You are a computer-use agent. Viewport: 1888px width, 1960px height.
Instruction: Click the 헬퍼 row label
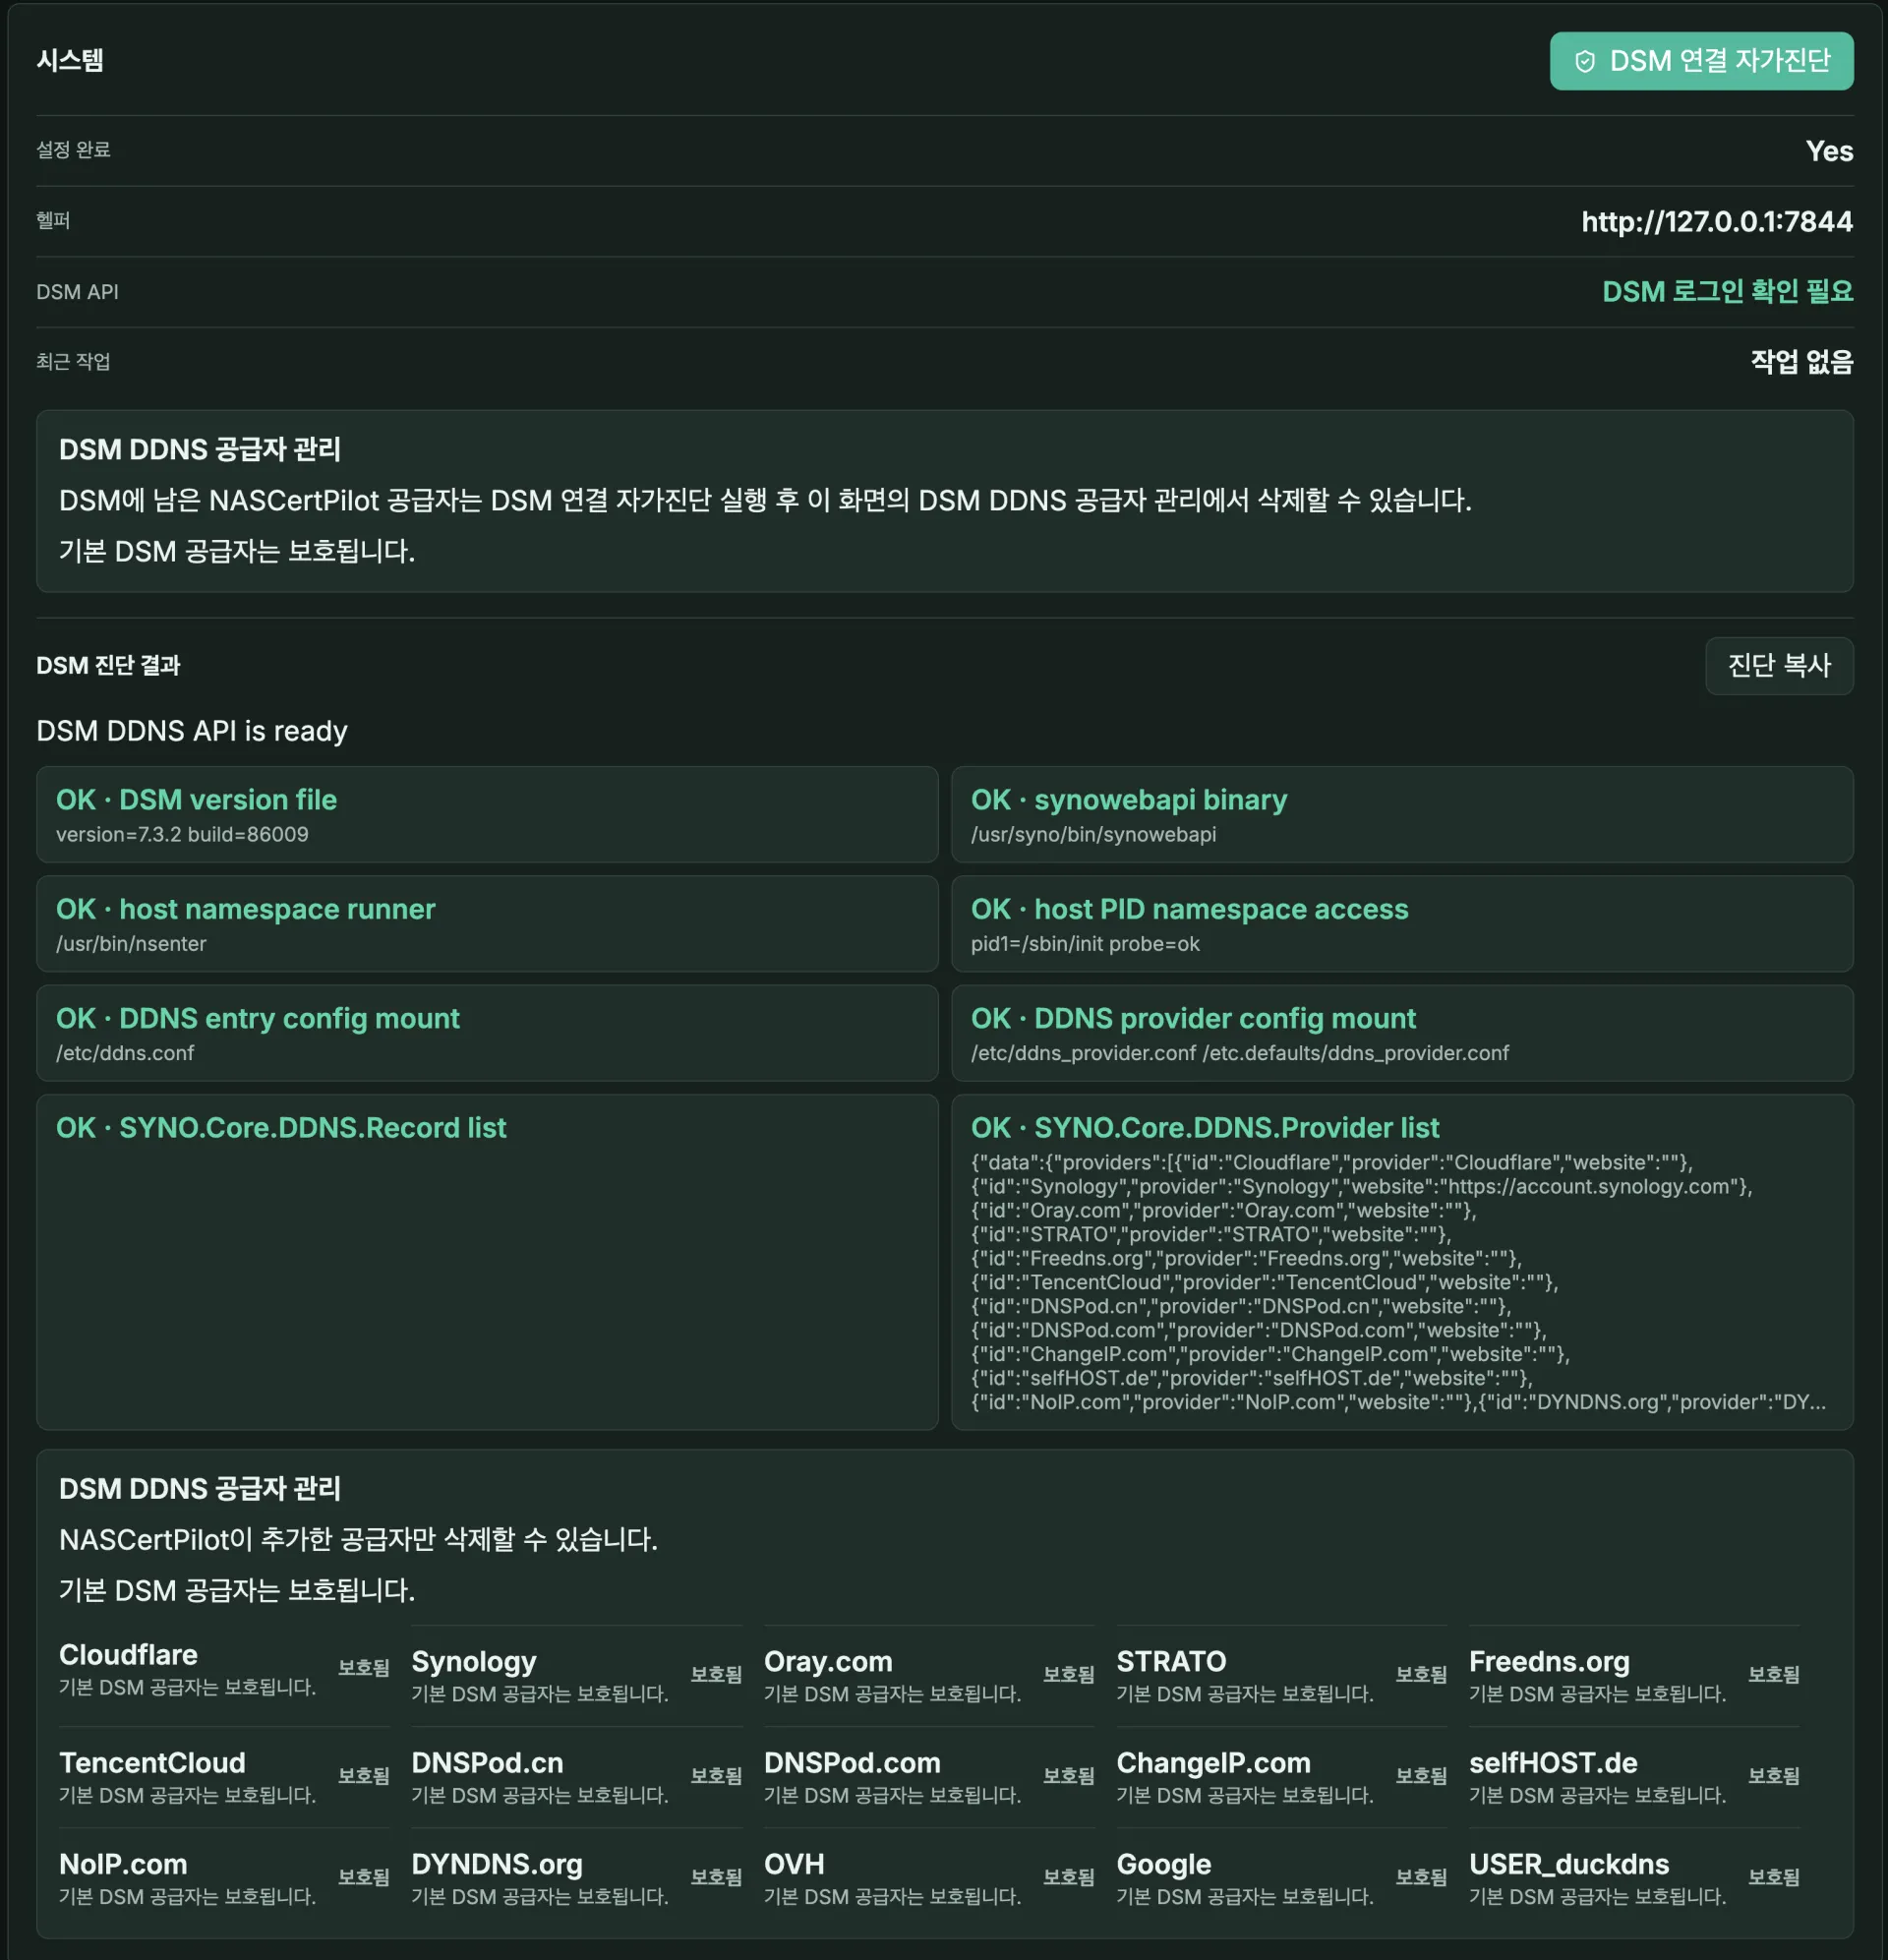point(53,221)
